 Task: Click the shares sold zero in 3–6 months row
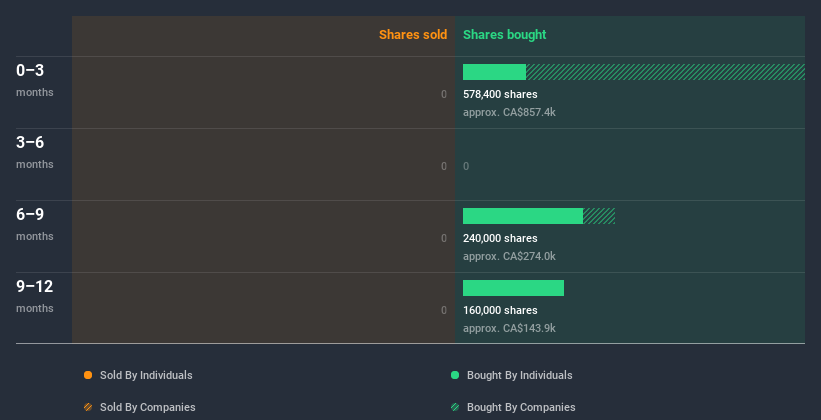[444, 167]
